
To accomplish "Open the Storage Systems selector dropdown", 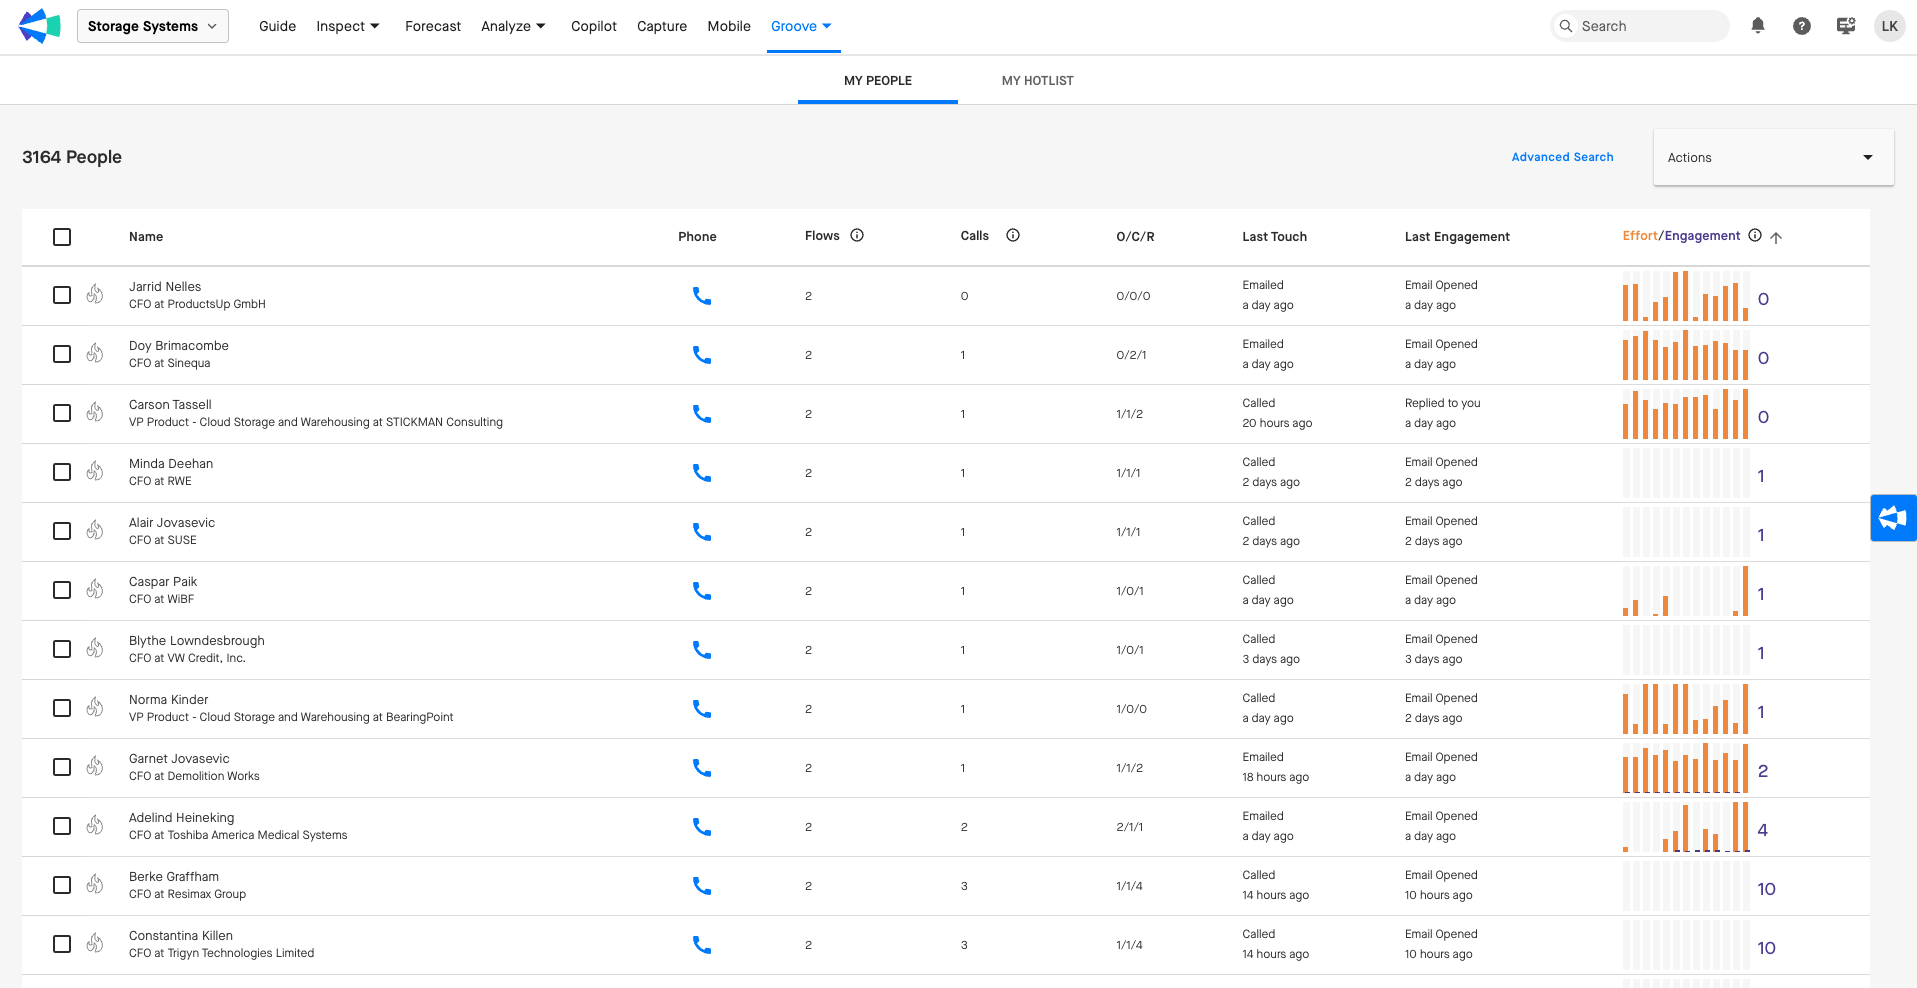I will [153, 26].
